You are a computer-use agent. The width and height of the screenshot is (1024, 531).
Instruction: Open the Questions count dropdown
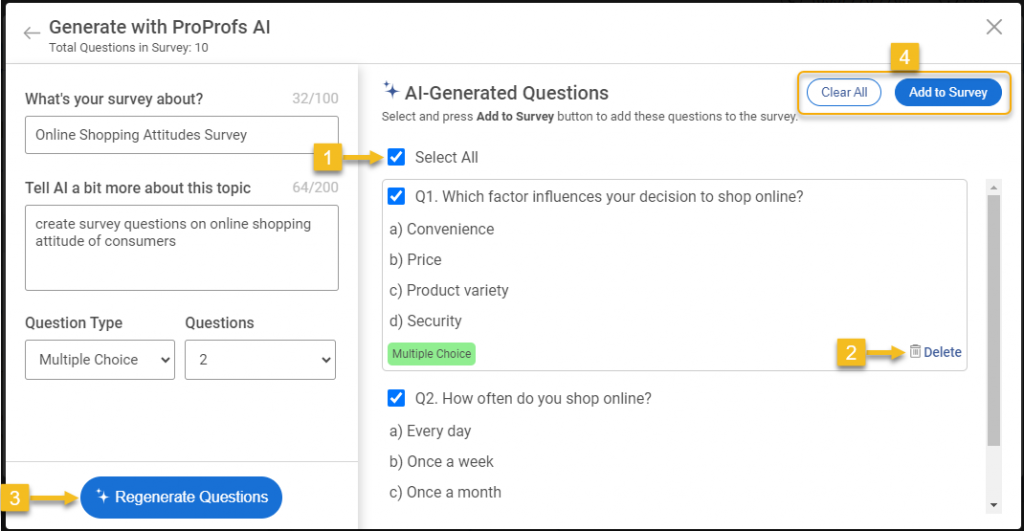coord(260,360)
